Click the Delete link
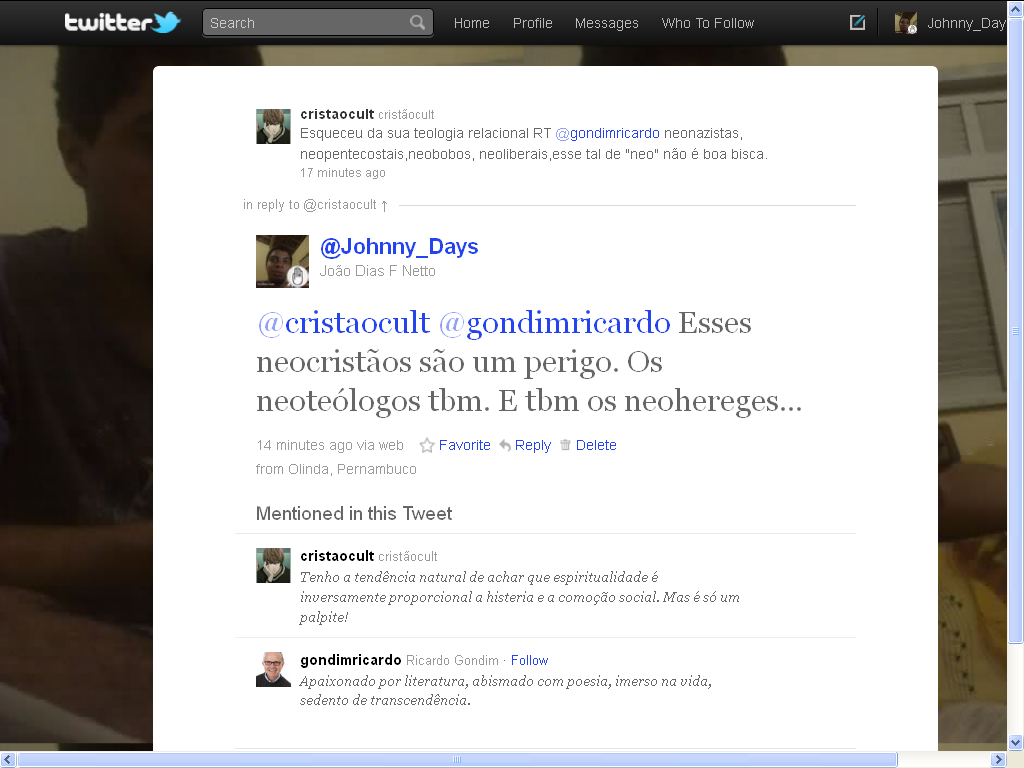 (596, 445)
